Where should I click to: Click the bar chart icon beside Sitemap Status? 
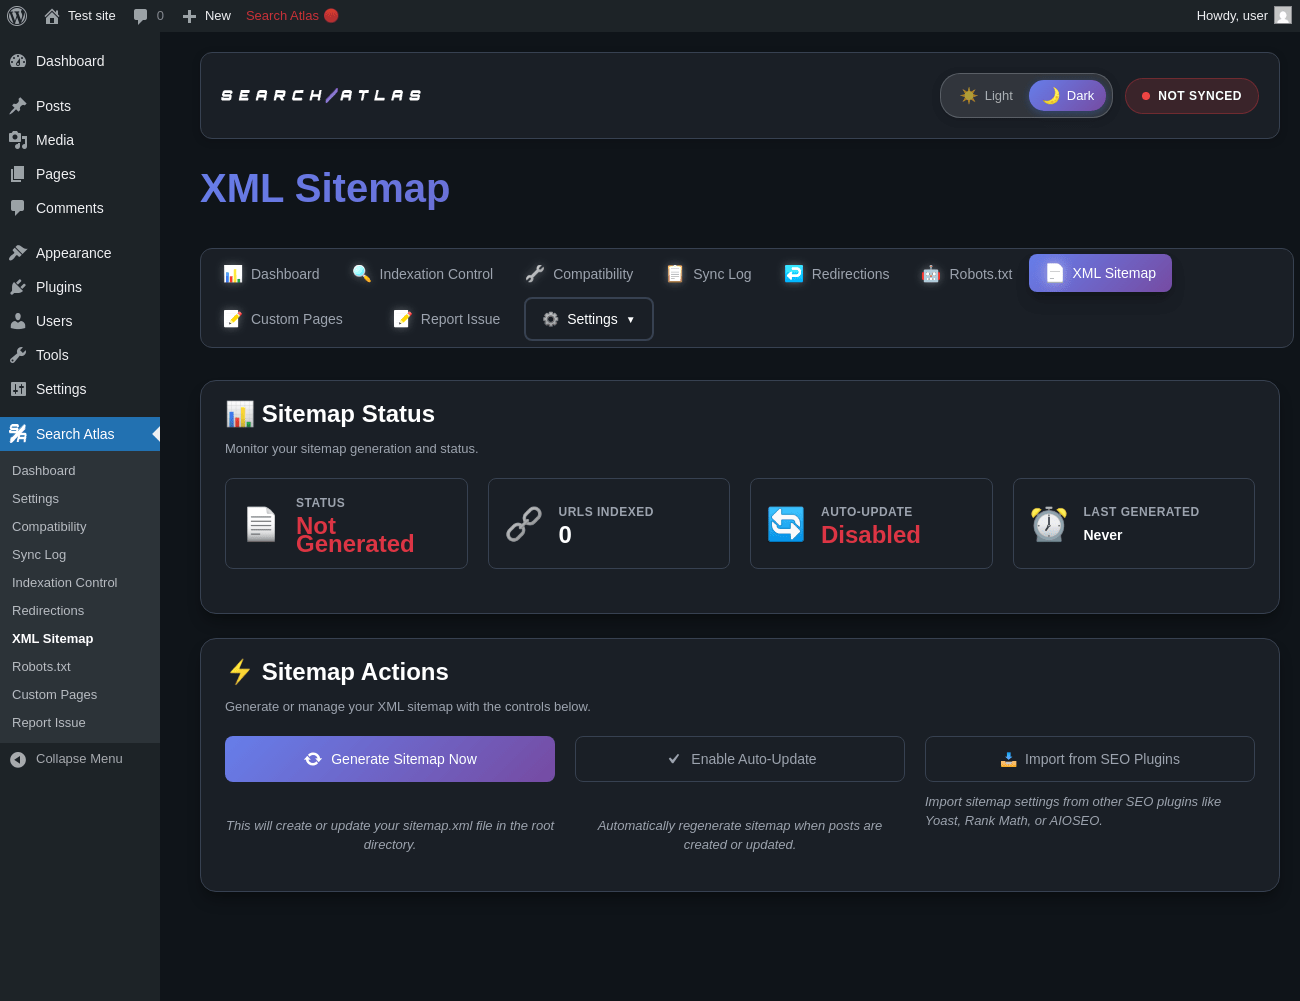coord(240,414)
